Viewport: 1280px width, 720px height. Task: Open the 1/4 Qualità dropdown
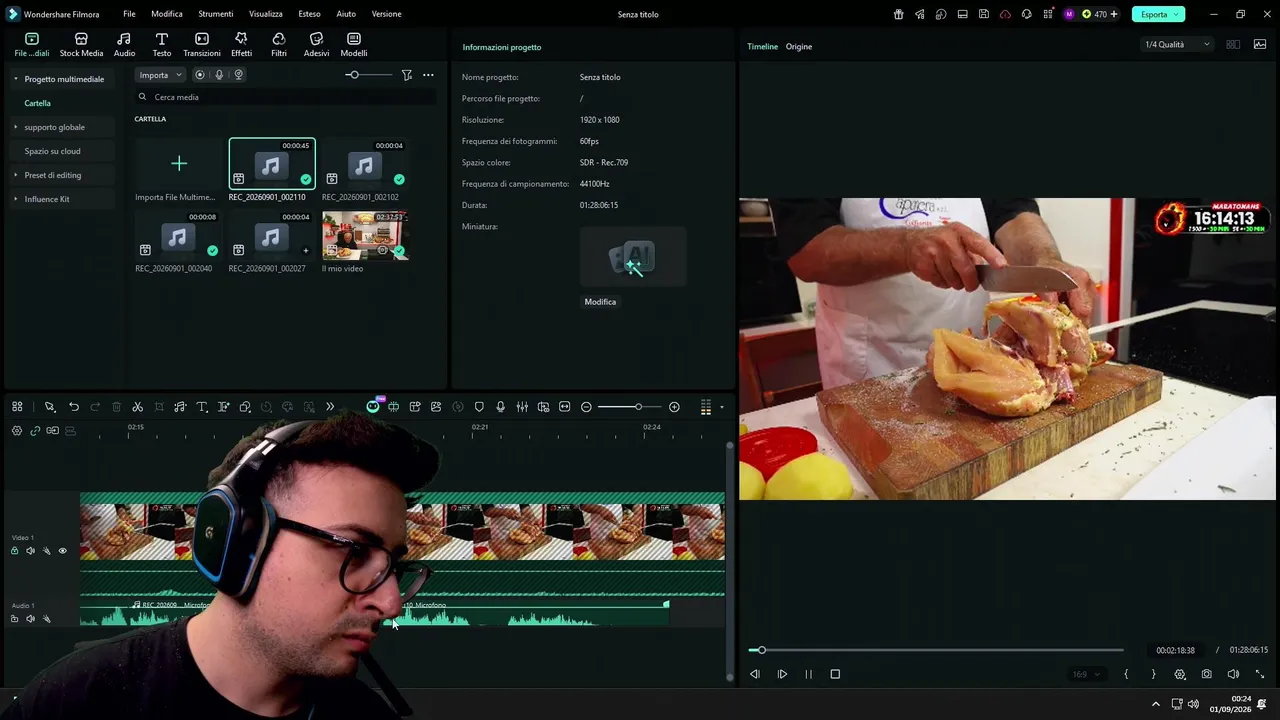tap(1177, 45)
